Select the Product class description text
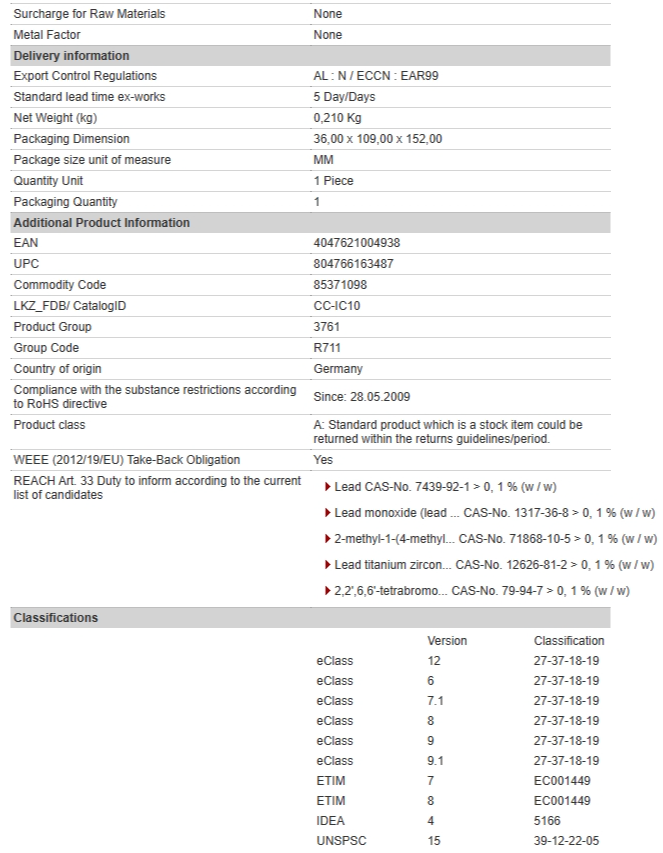Screen dimensions: 663x853 tap(448, 432)
